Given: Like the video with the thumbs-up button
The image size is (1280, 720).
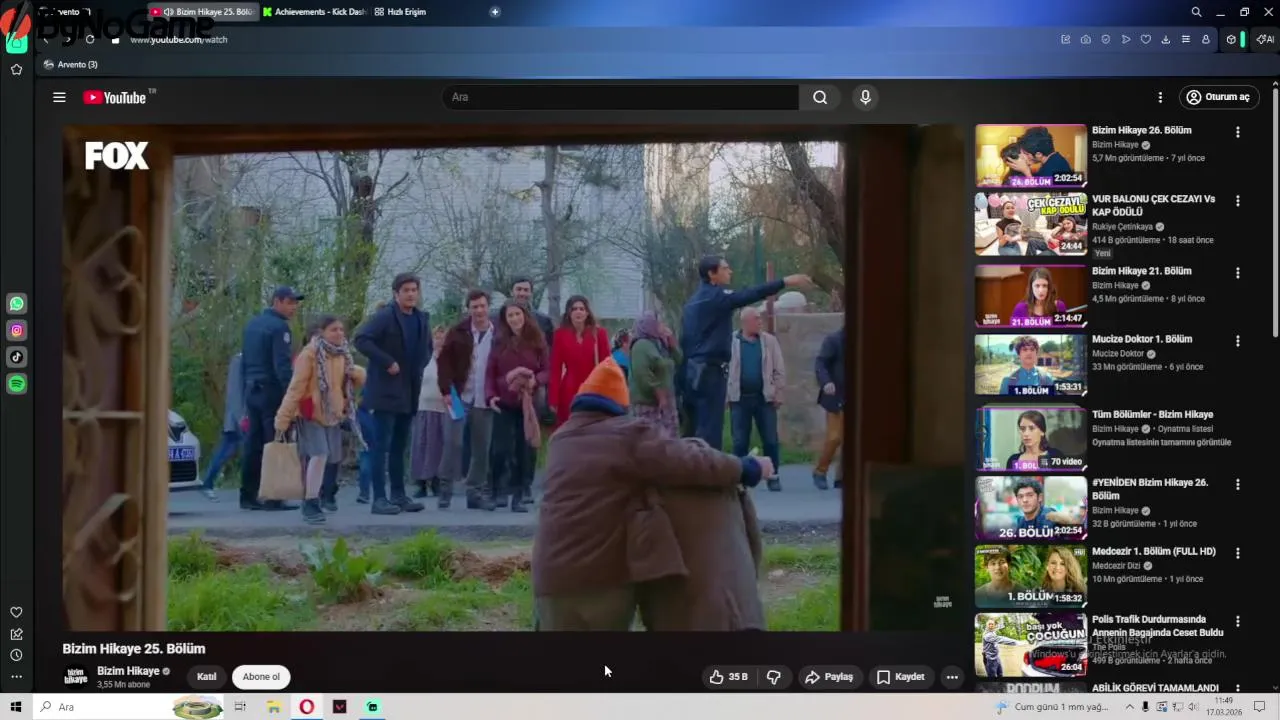Looking at the screenshot, I should (x=728, y=677).
